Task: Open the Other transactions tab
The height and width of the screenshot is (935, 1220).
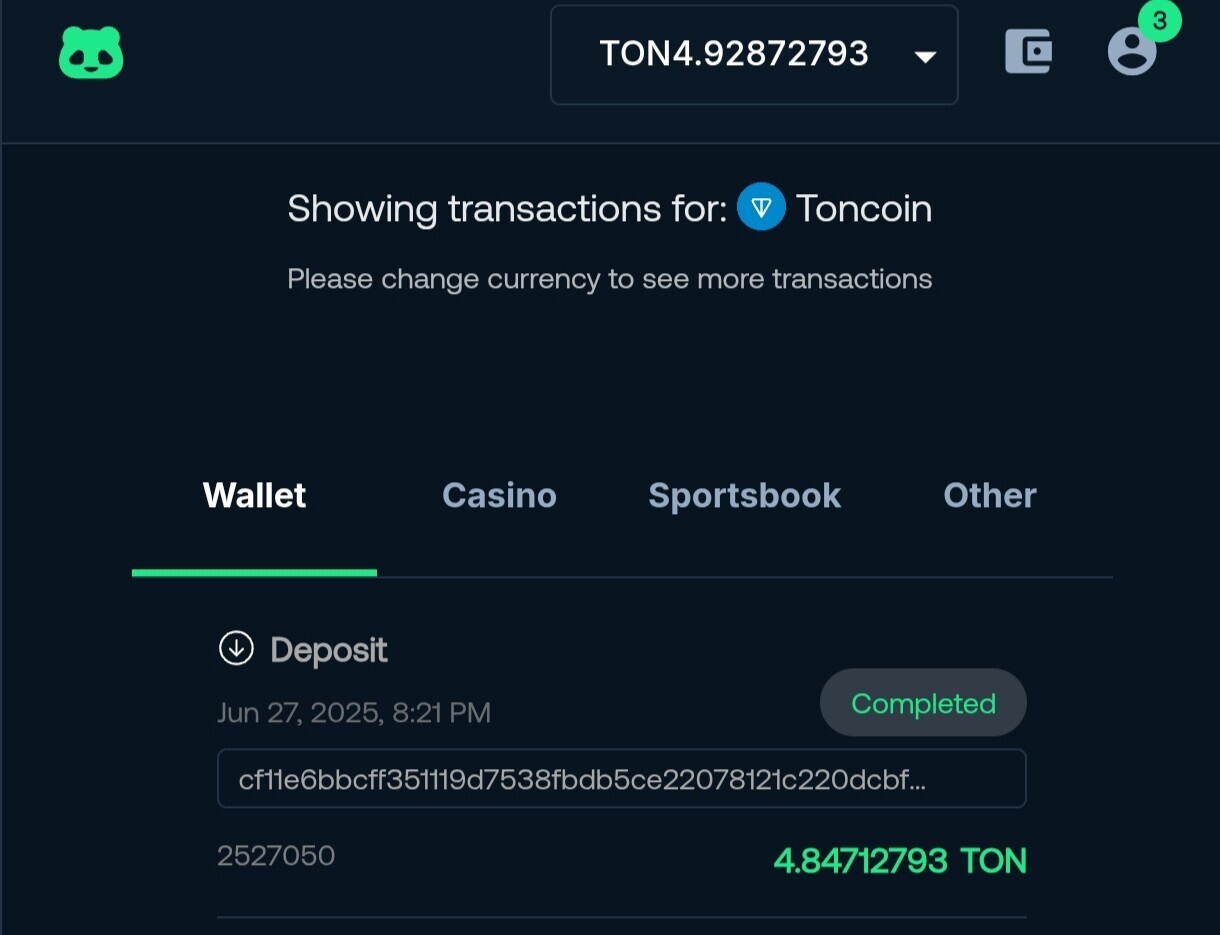Action: [x=990, y=495]
